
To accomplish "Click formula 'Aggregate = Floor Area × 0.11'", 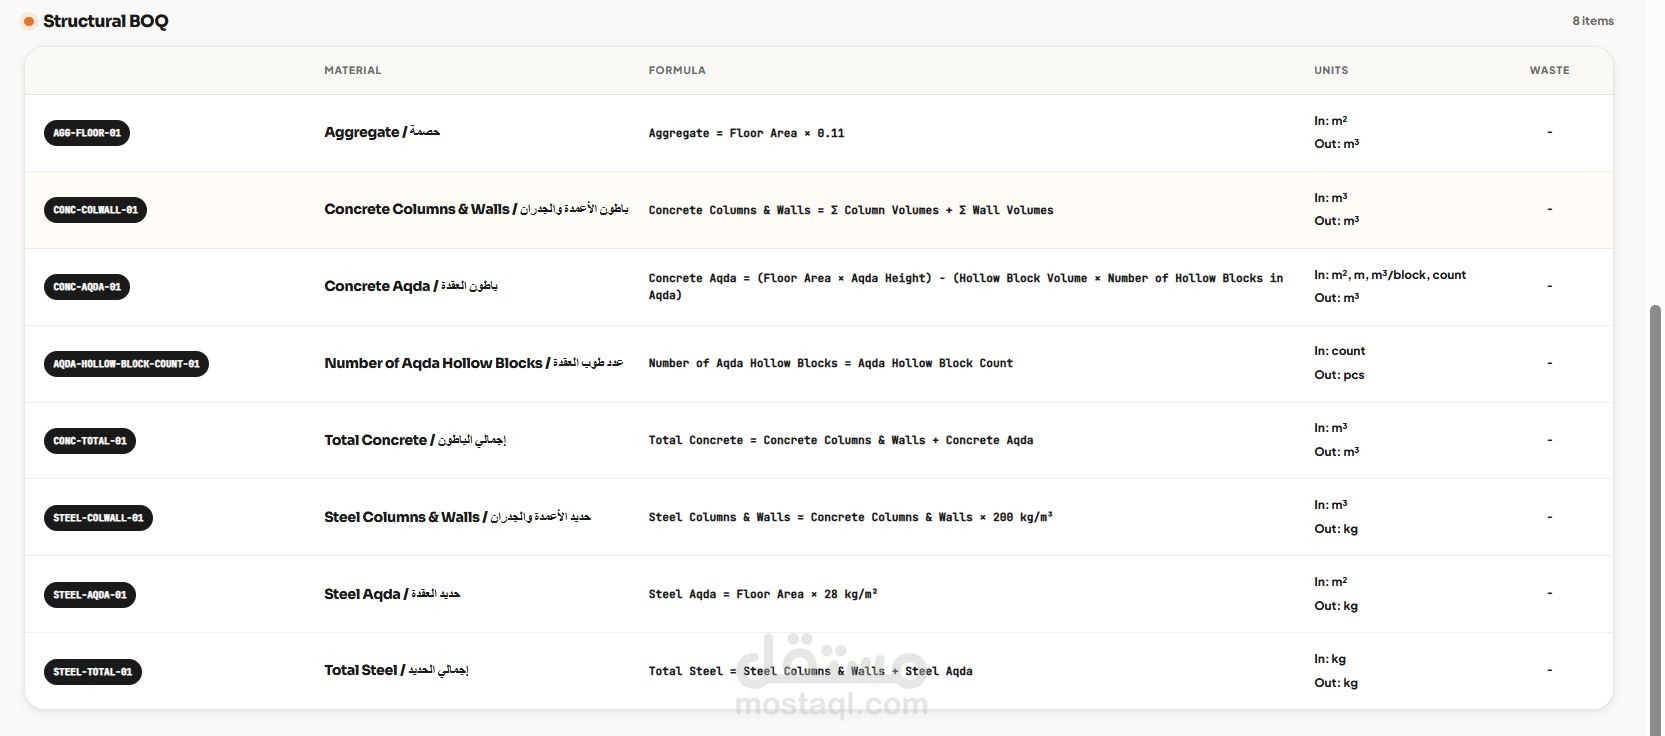I will point(746,133).
